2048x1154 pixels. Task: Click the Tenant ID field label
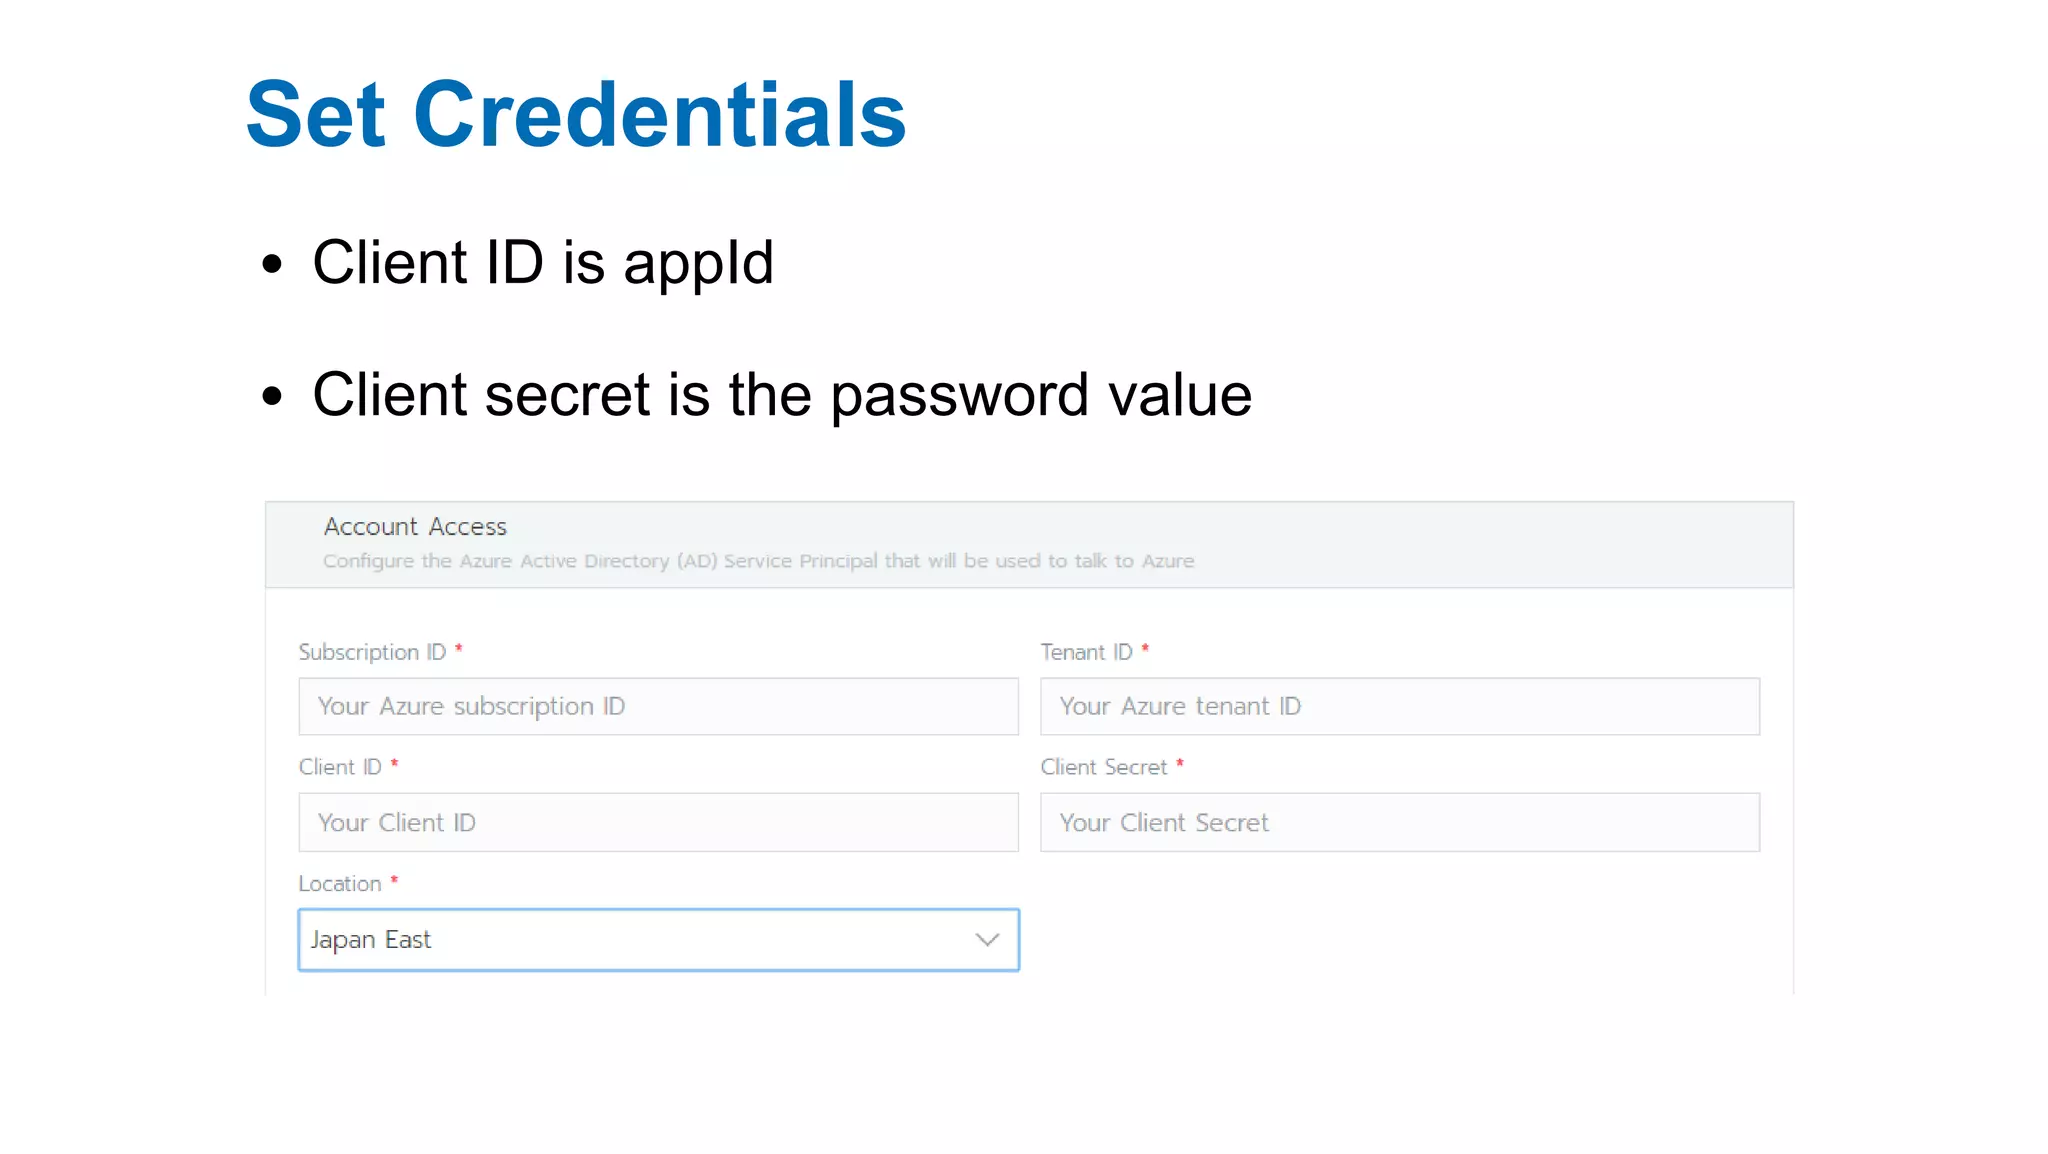(x=1086, y=652)
